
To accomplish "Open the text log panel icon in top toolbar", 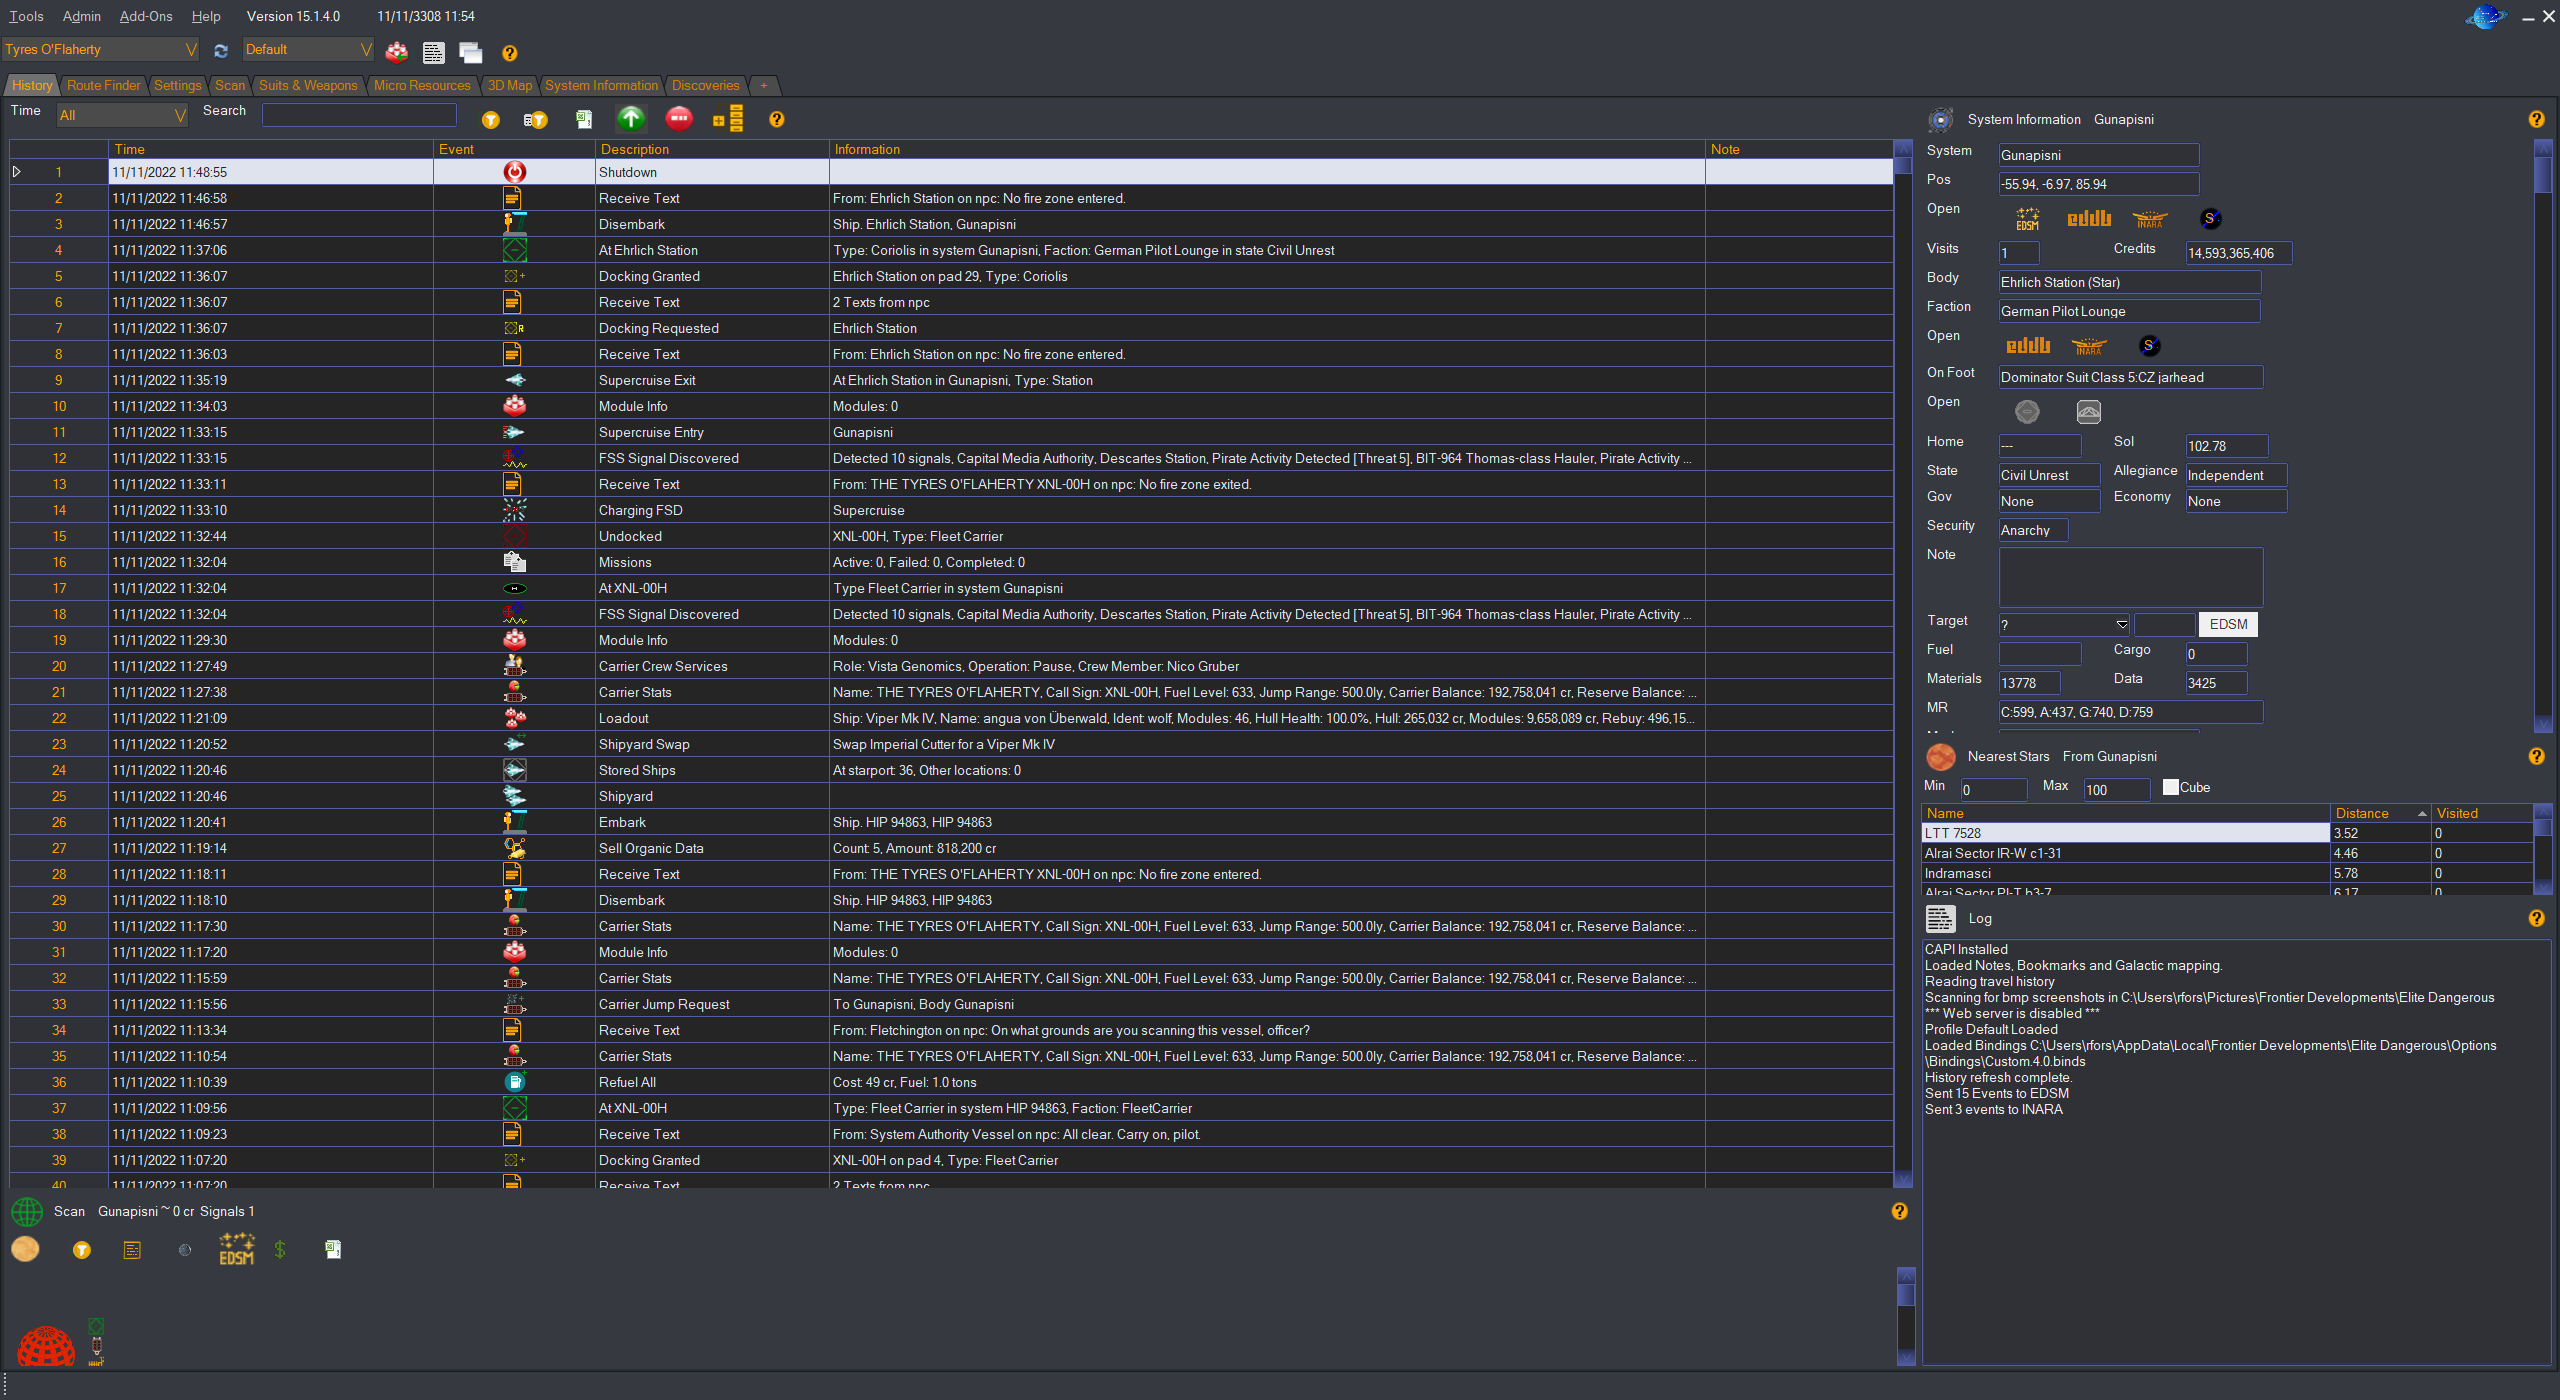I will coord(433,52).
